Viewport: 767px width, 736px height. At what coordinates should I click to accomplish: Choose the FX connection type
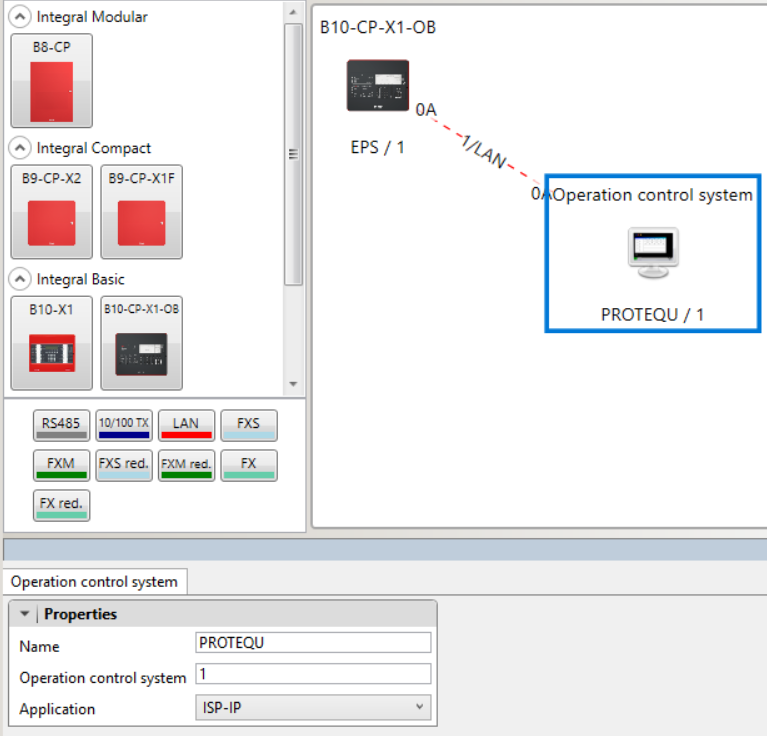(249, 466)
